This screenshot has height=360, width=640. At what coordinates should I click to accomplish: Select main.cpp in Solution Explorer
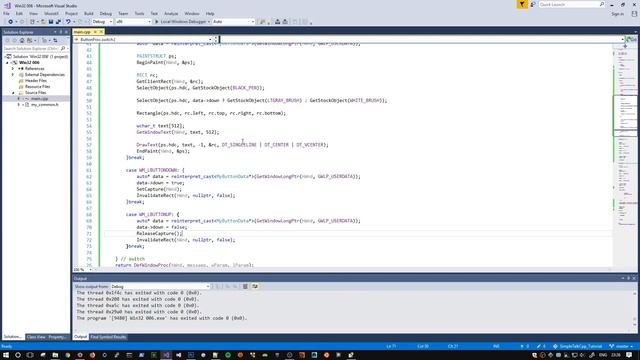point(40,99)
